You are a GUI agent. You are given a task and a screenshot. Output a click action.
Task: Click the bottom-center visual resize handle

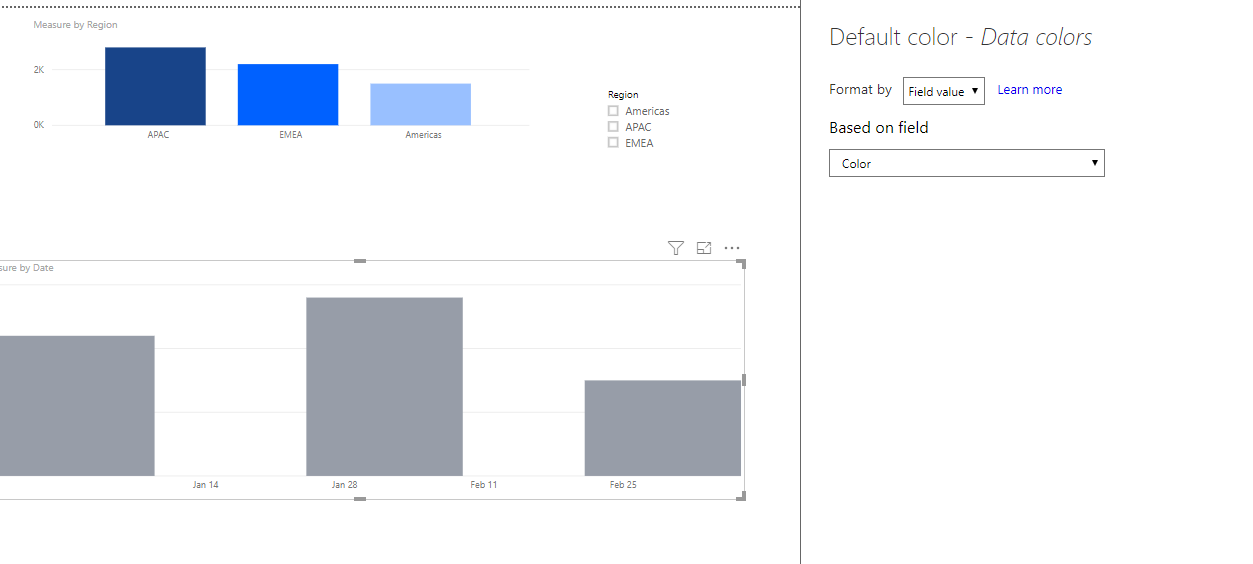360,499
